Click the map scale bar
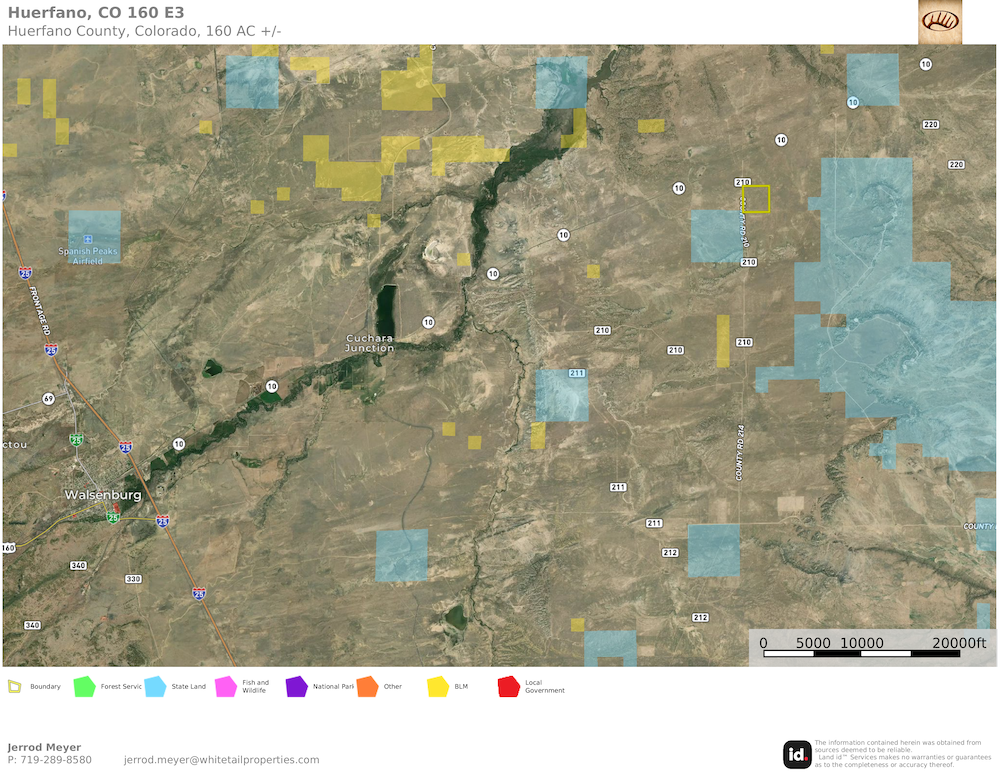The width and height of the screenshot is (1000, 773). 861,653
